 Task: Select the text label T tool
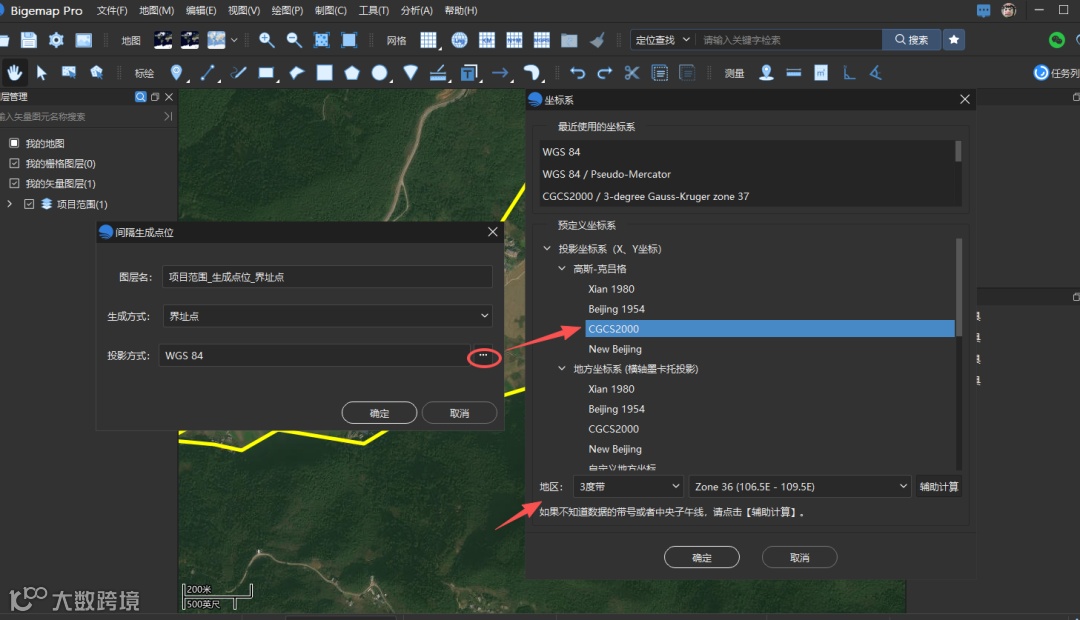pos(469,72)
